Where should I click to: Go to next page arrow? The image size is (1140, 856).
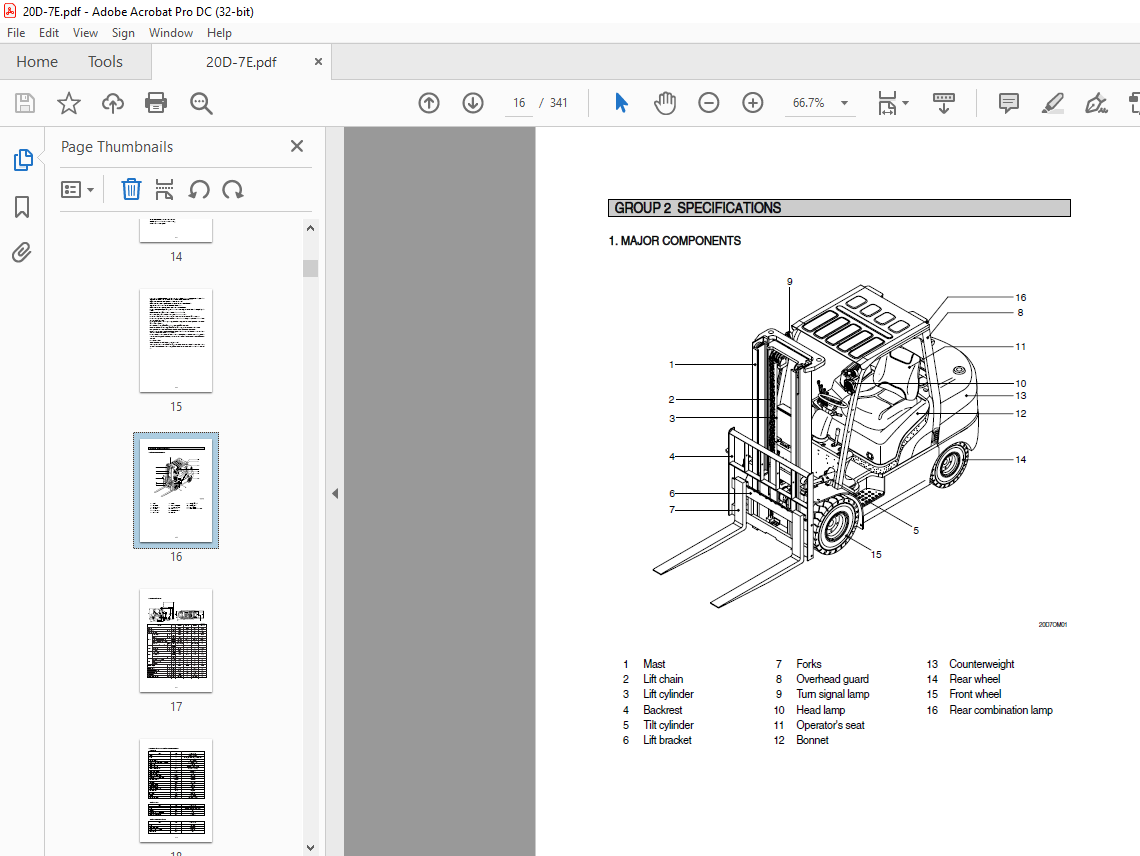pyautogui.click(x=473, y=103)
